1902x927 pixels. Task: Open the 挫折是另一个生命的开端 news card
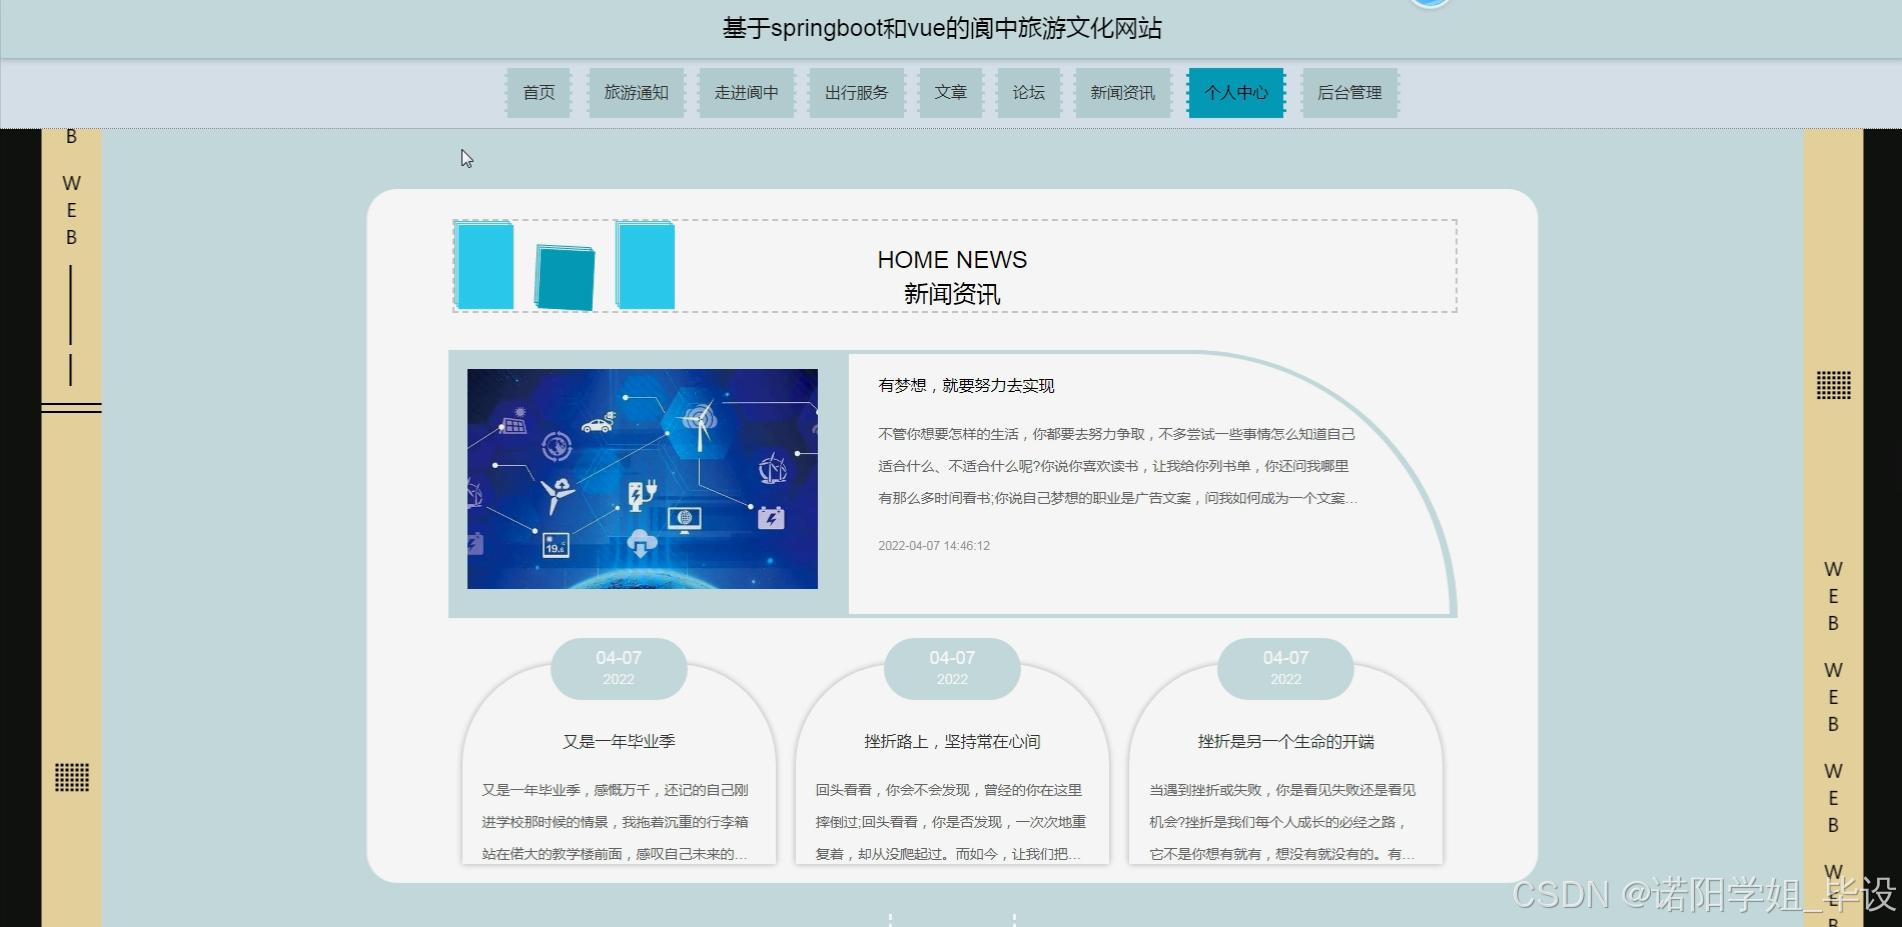pos(1285,741)
